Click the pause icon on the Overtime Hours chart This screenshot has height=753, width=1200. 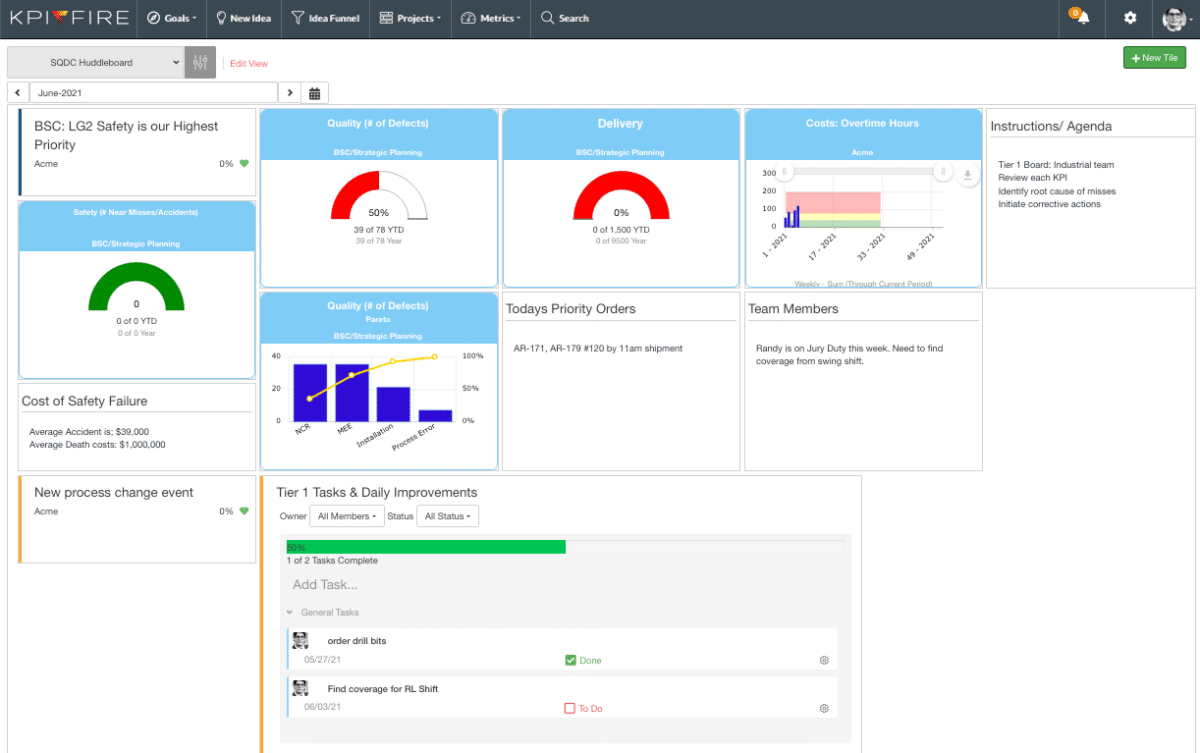click(943, 171)
